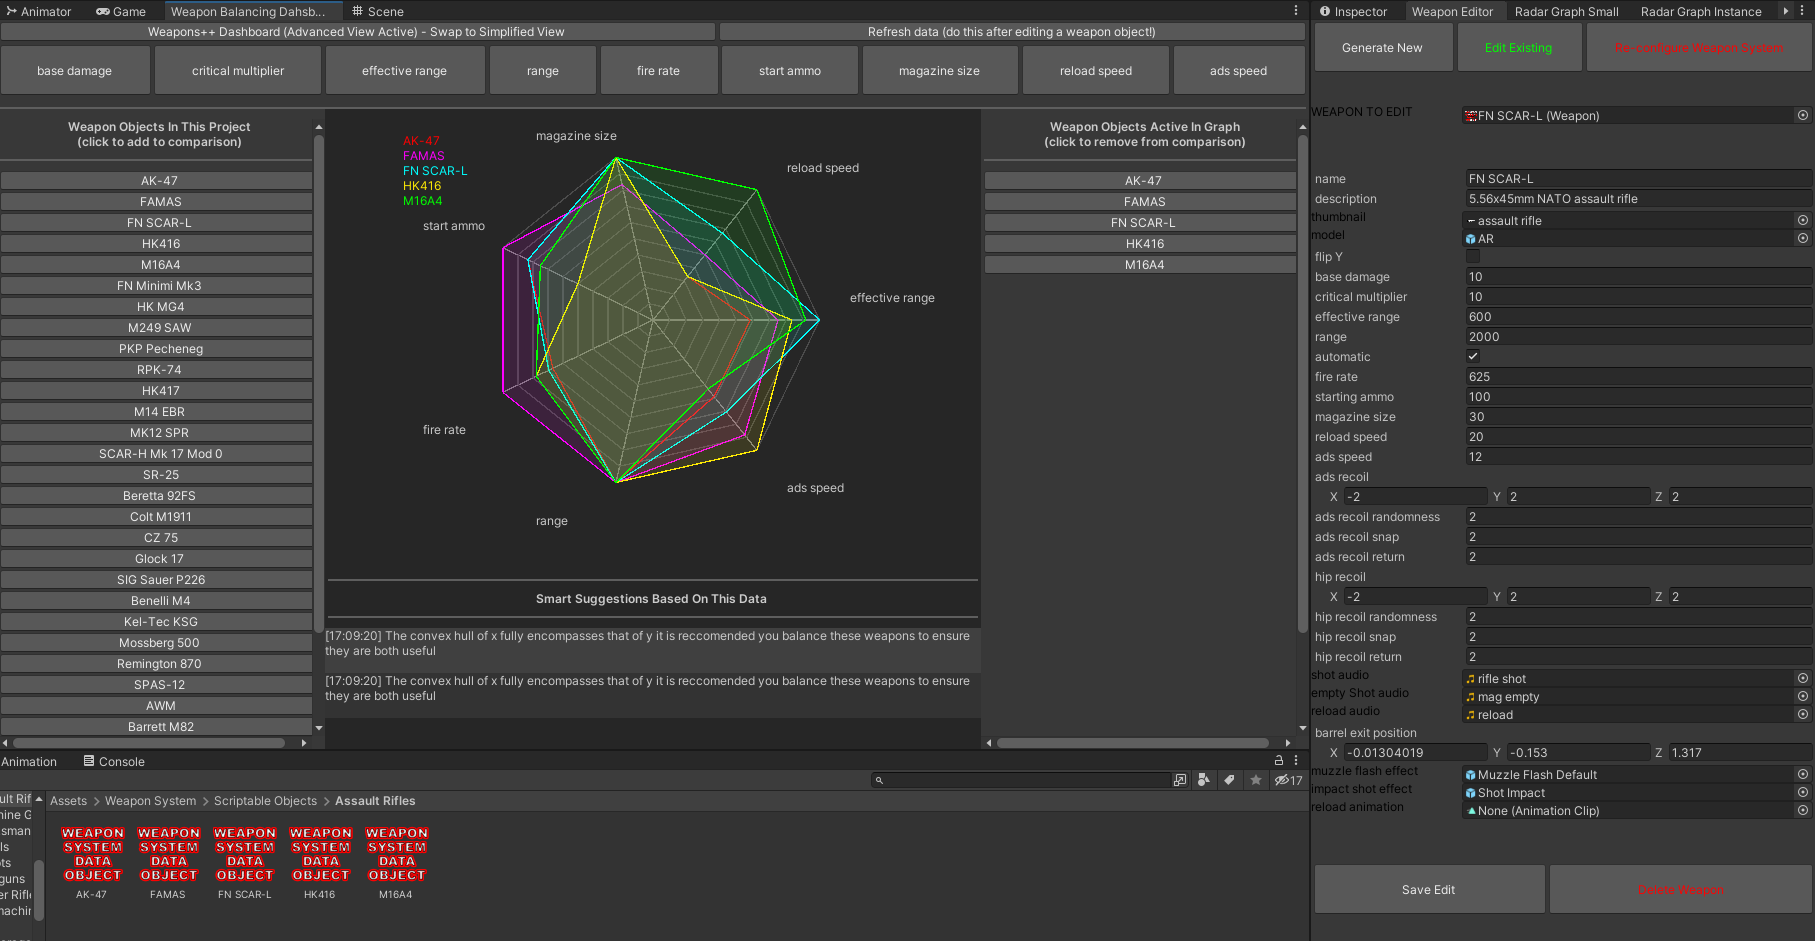Open the object picker for Weapon To Edit
Image resolution: width=1815 pixels, height=941 pixels.
click(x=1803, y=116)
